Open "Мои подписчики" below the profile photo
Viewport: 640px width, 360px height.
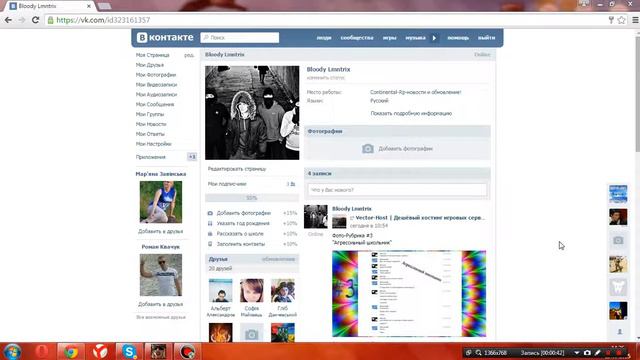pos(227,184)
